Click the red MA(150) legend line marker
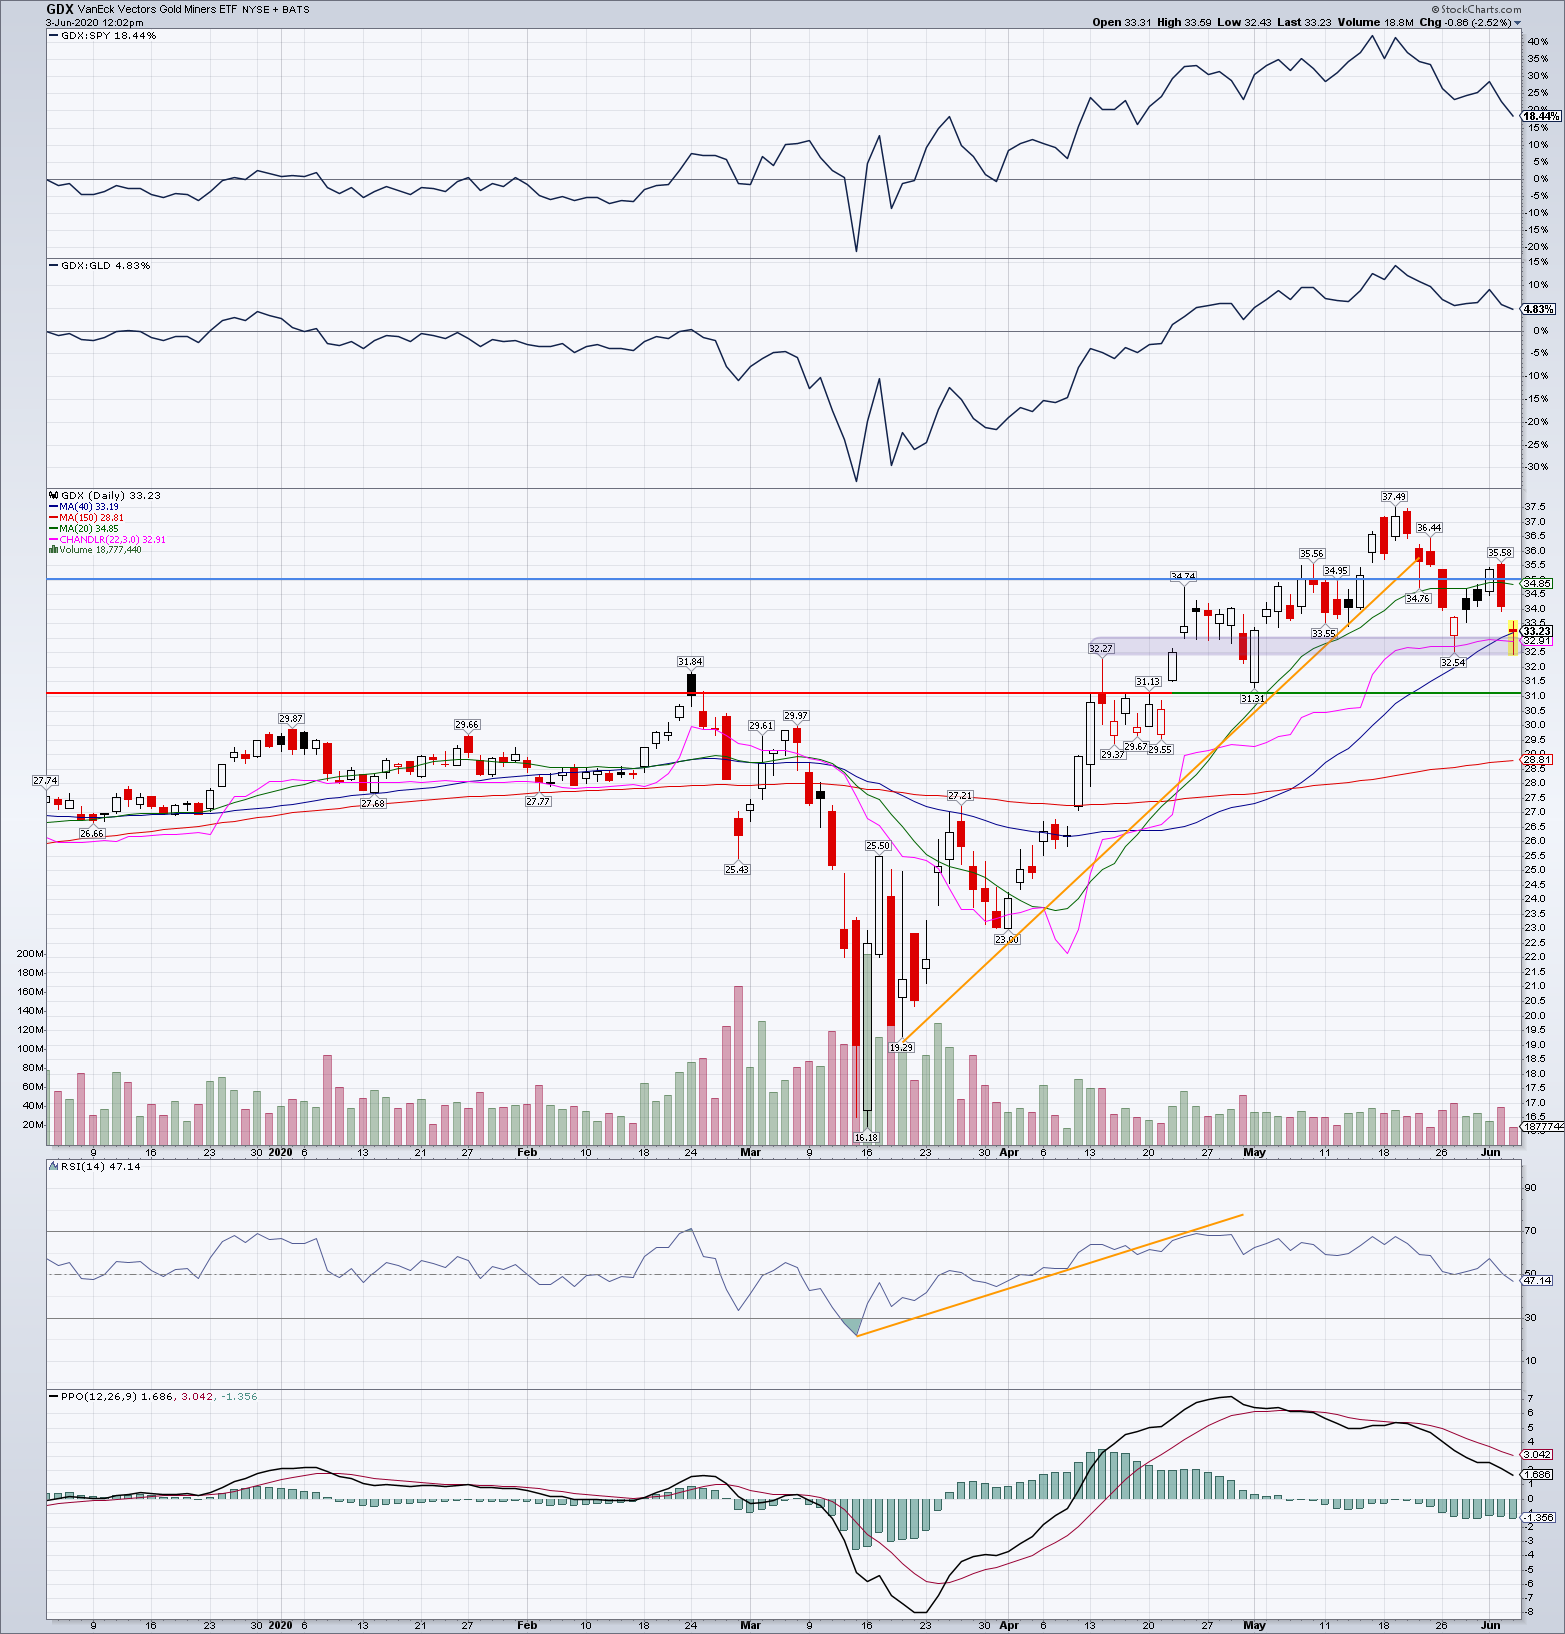 54,518
